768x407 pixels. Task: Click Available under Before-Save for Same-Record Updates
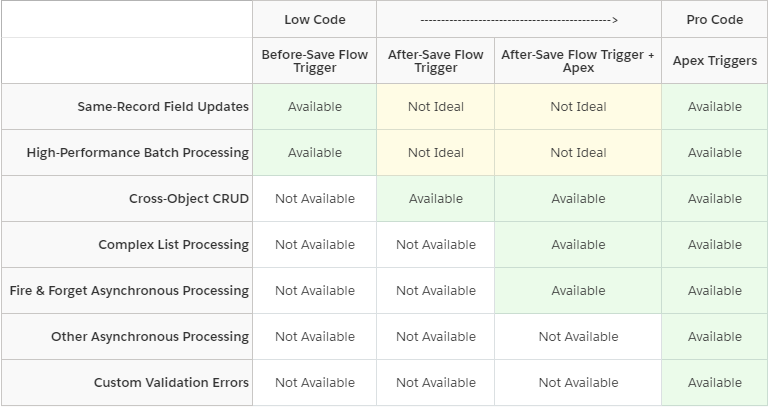point(314,107)
